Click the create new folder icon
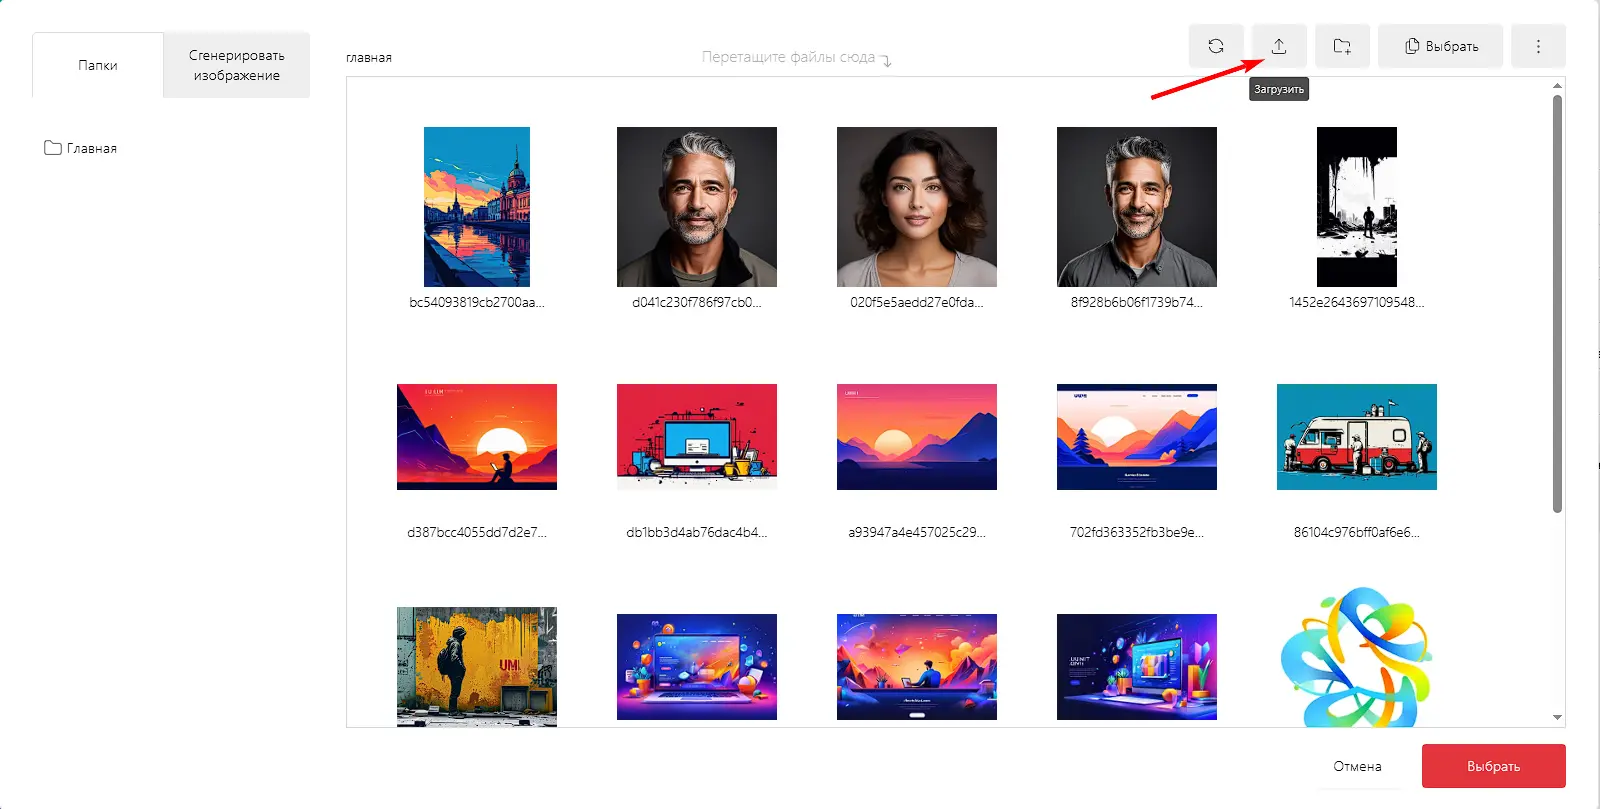Viewport: 1600px width, 809px height. tap(1342, 46)
